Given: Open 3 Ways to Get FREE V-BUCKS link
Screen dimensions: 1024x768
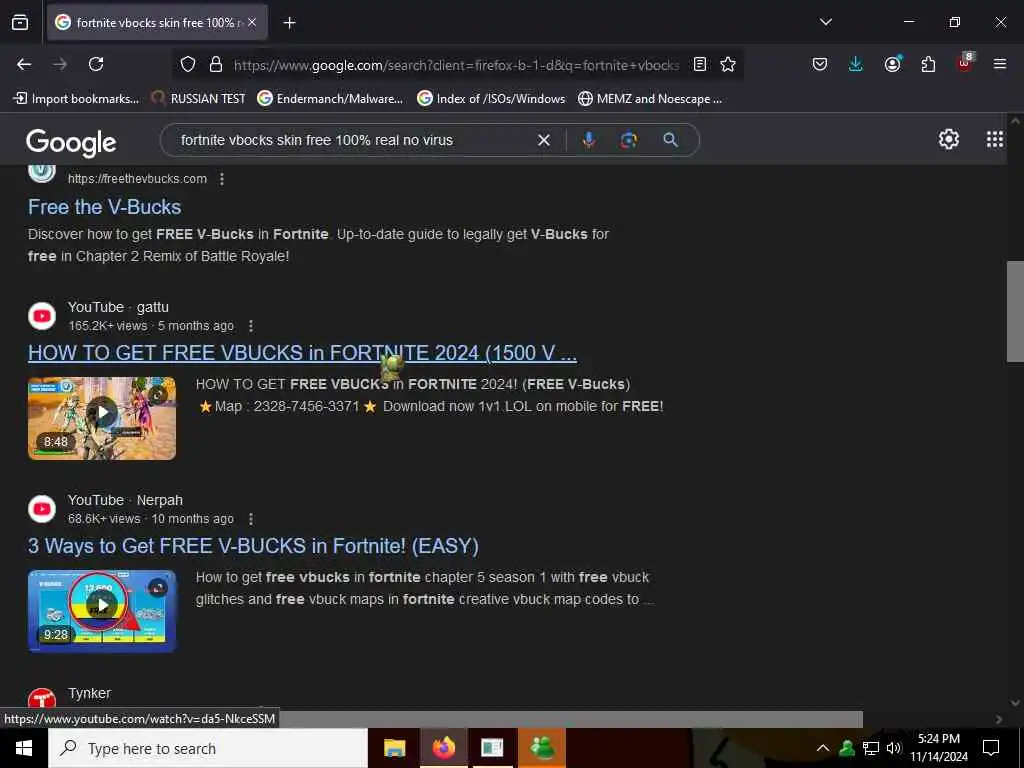Looking at the screenshot, I should pyautogui.click(x=253, y=546).
